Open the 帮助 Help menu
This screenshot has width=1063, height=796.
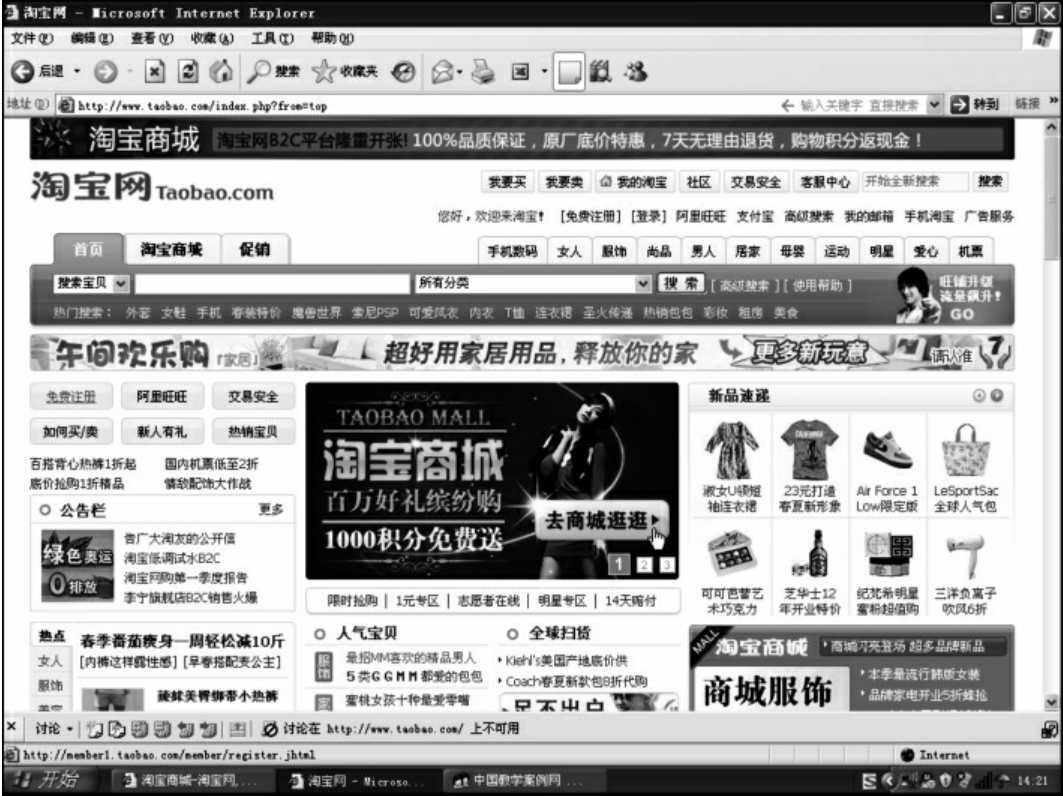(332, 38)
